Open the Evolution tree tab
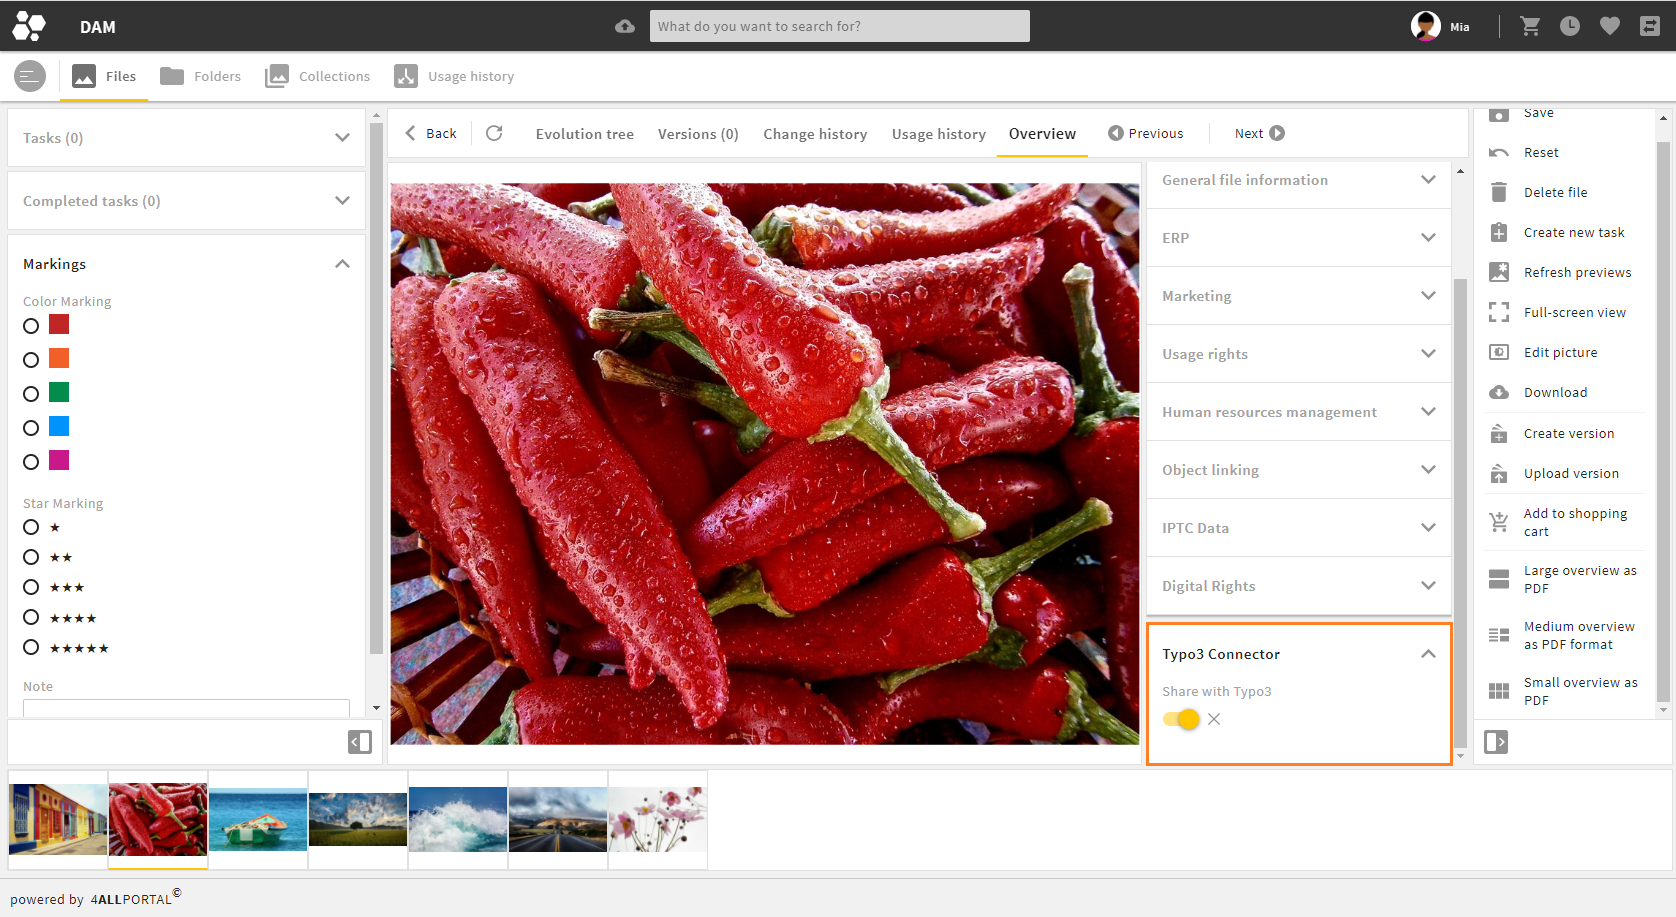The width and height of the screenshot is (1676, 917). point(585,134)
